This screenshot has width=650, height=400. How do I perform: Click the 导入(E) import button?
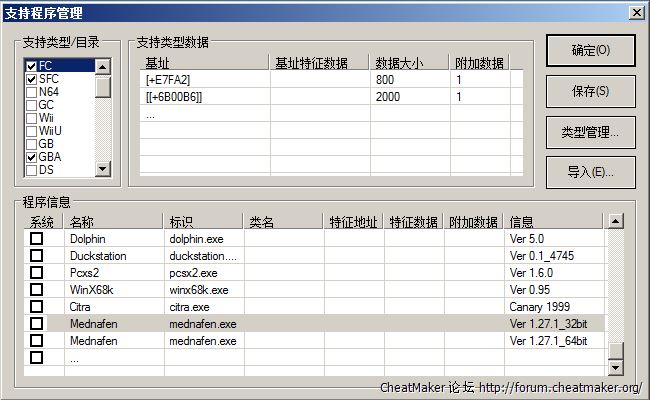click(590, 172)
